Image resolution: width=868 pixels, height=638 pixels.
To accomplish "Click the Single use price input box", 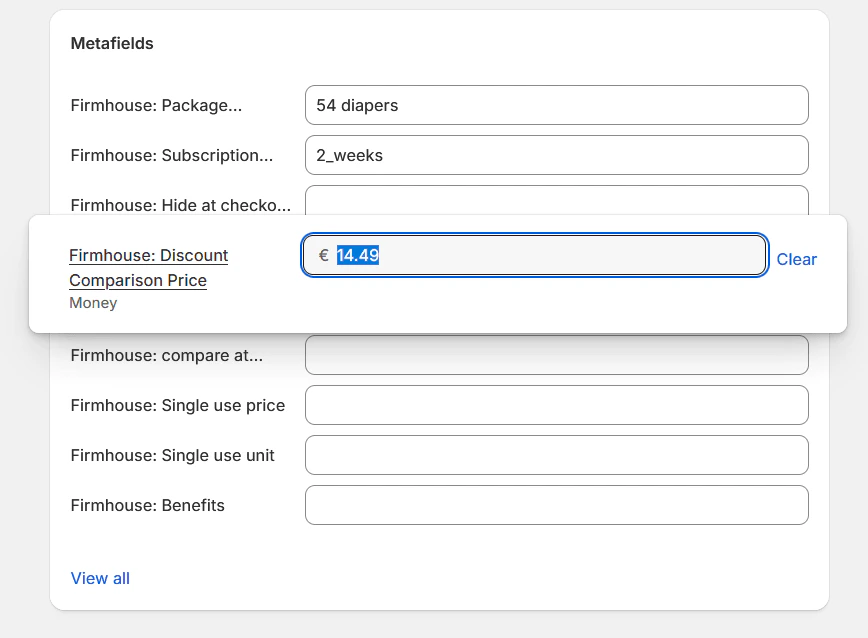I will (556, 405).
